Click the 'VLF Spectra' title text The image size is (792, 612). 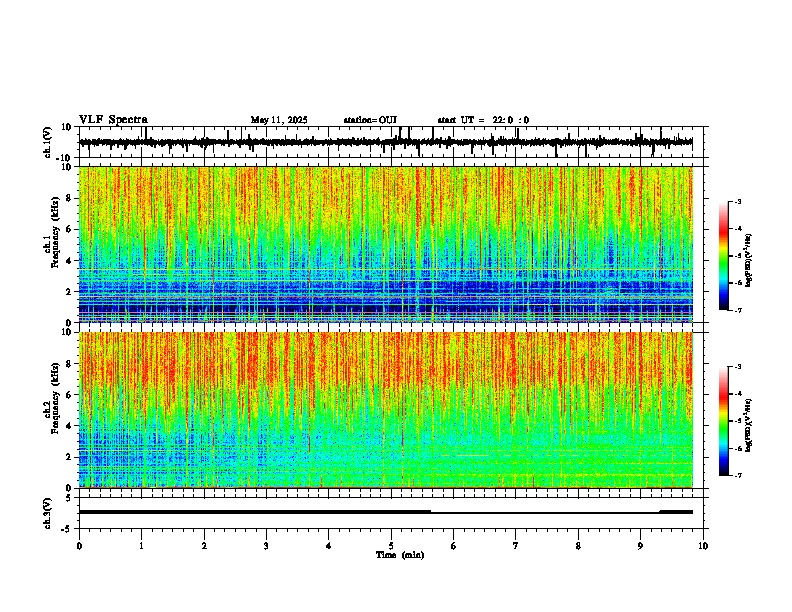tap(113, 119)
